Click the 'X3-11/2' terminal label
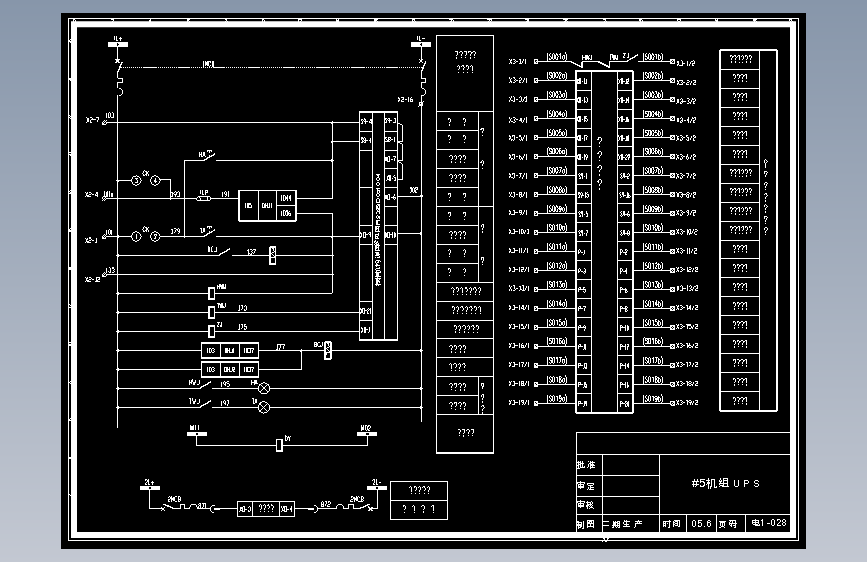The image size is (867, 562). pos(687,251)
